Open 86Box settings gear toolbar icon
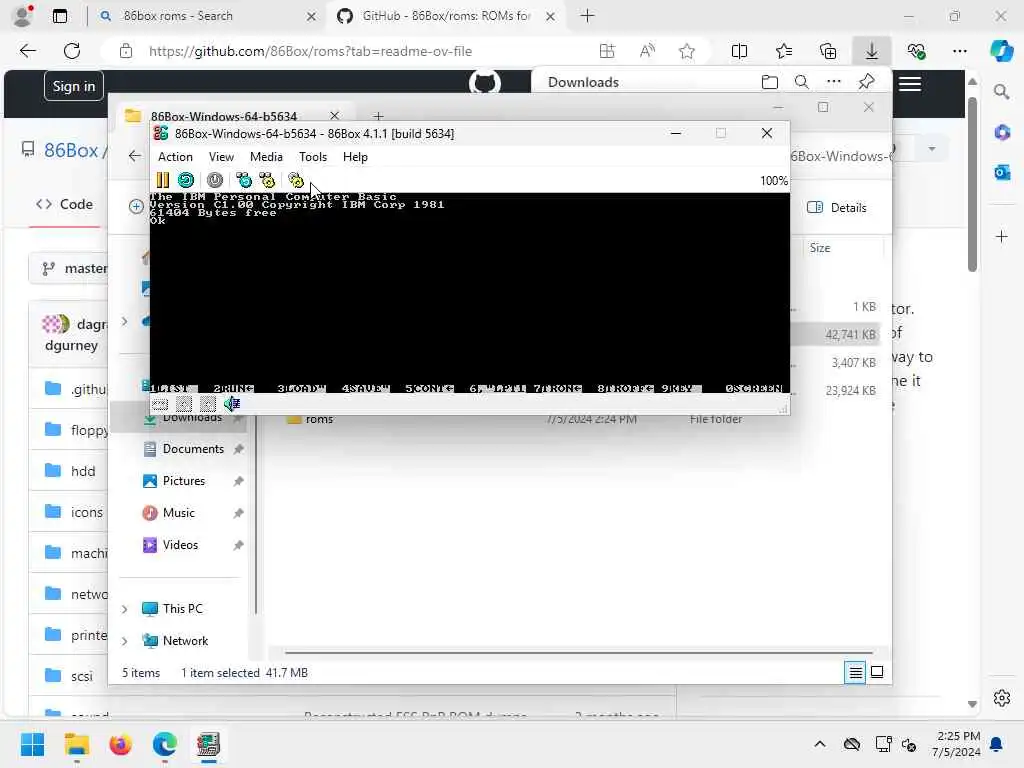 tap(296, 180)
